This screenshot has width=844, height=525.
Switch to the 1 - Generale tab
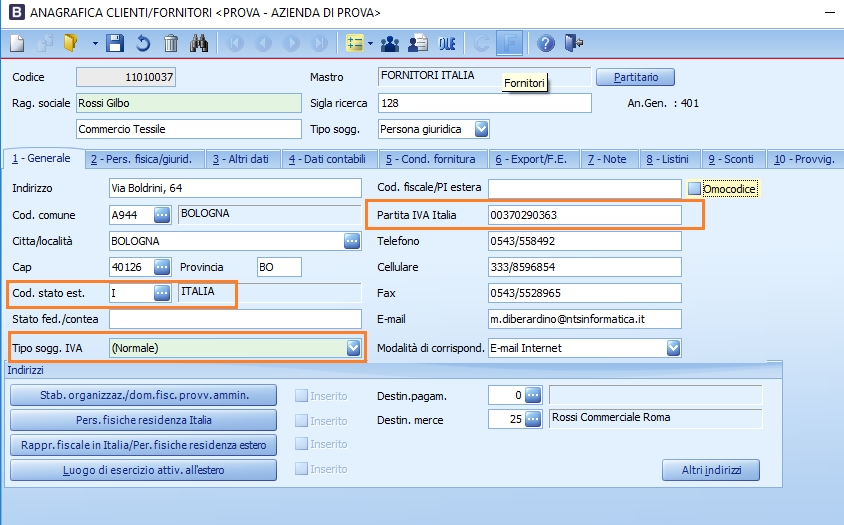42,158
